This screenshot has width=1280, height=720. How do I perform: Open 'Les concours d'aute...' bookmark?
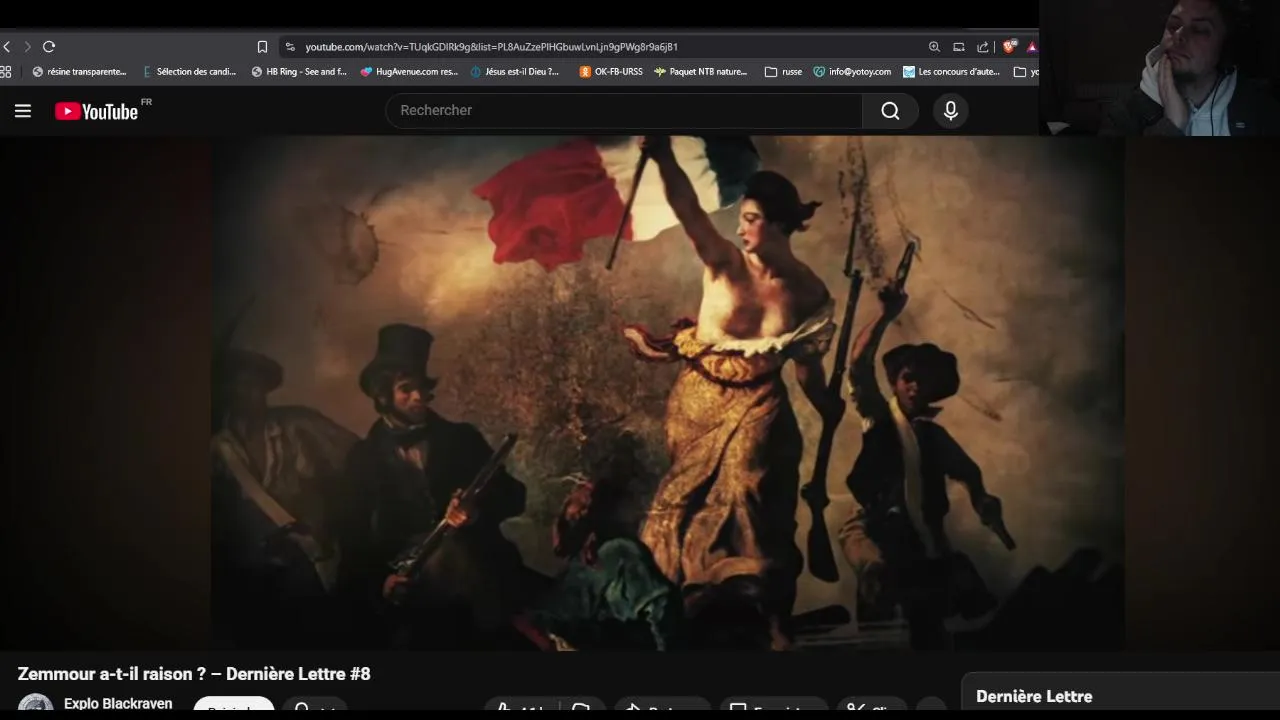coord(951,72)
